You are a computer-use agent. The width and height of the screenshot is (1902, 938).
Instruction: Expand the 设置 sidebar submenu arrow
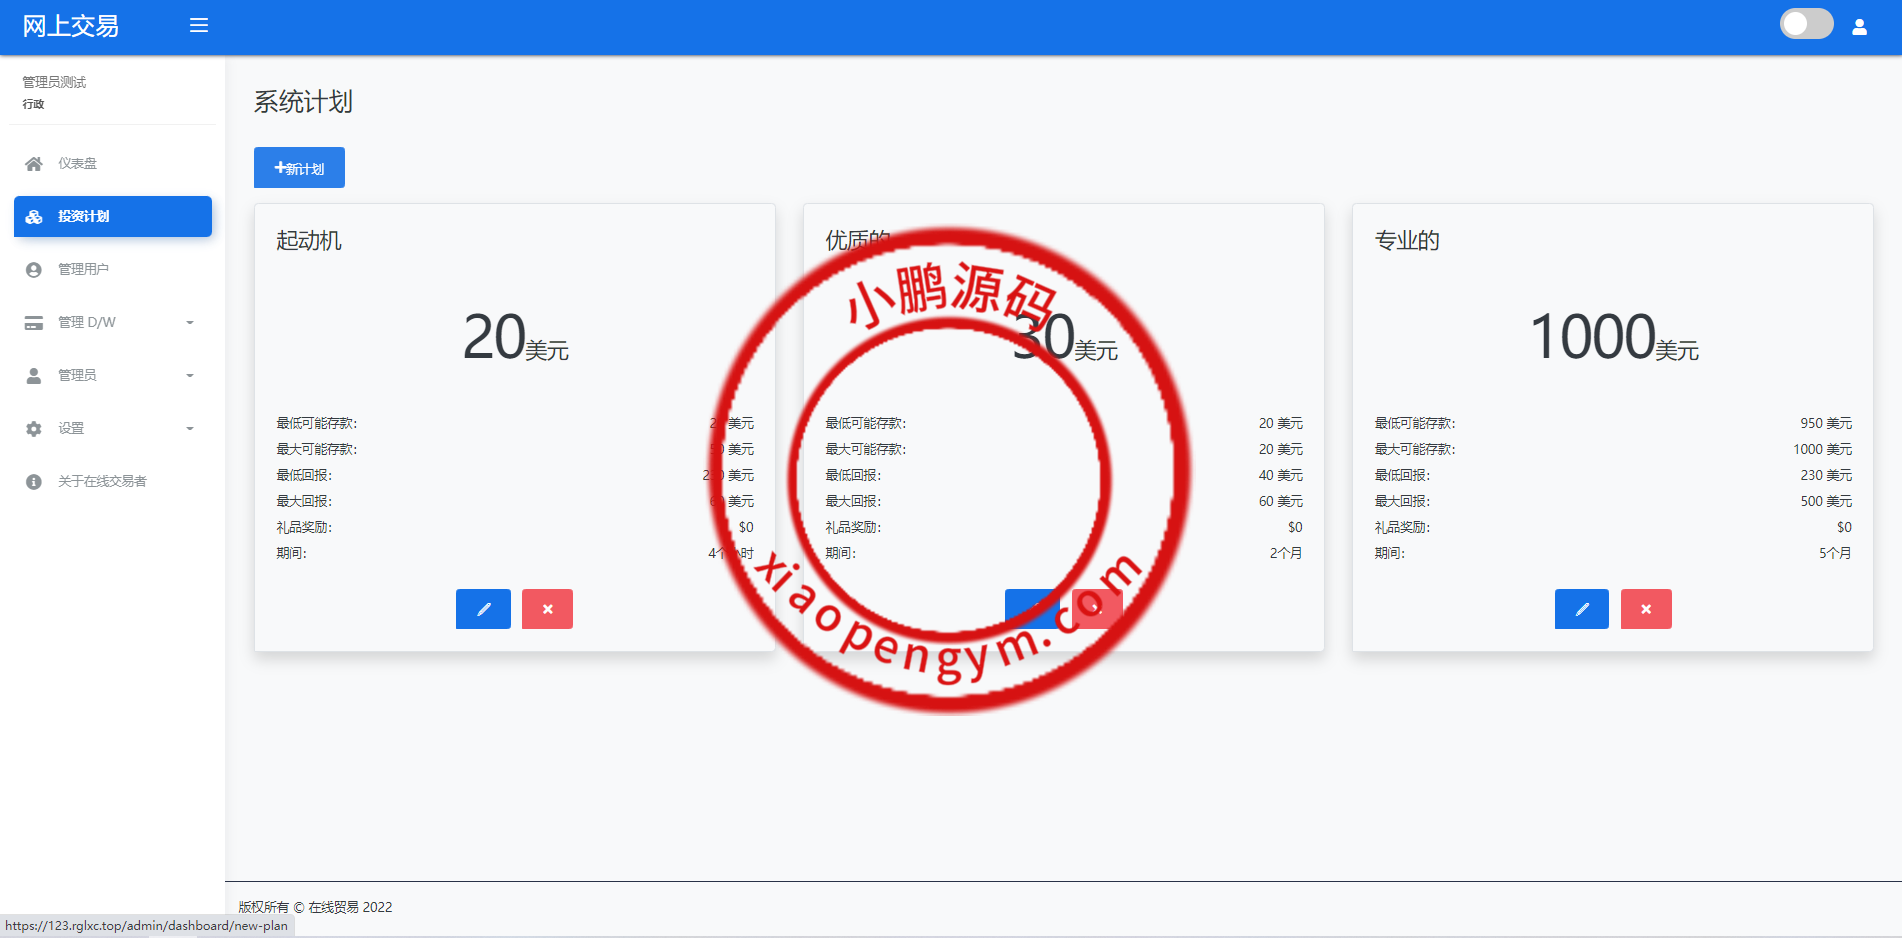pyautogui.click(x=190, y=429)
